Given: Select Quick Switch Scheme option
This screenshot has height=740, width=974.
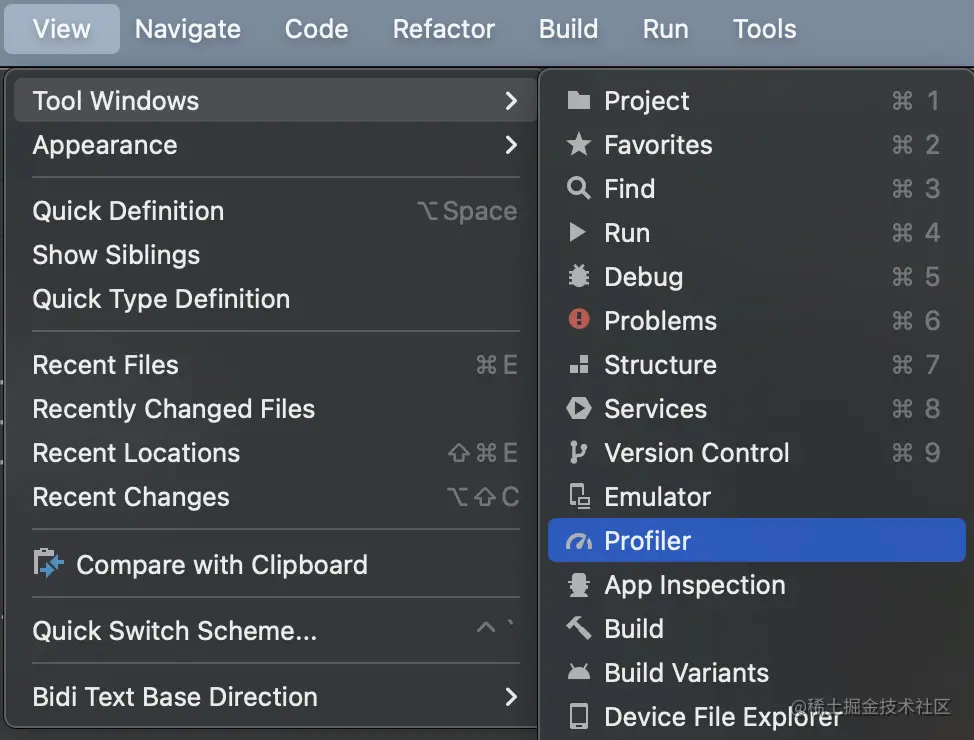Looking at the screenshot, I should click(x=175, y=631).
